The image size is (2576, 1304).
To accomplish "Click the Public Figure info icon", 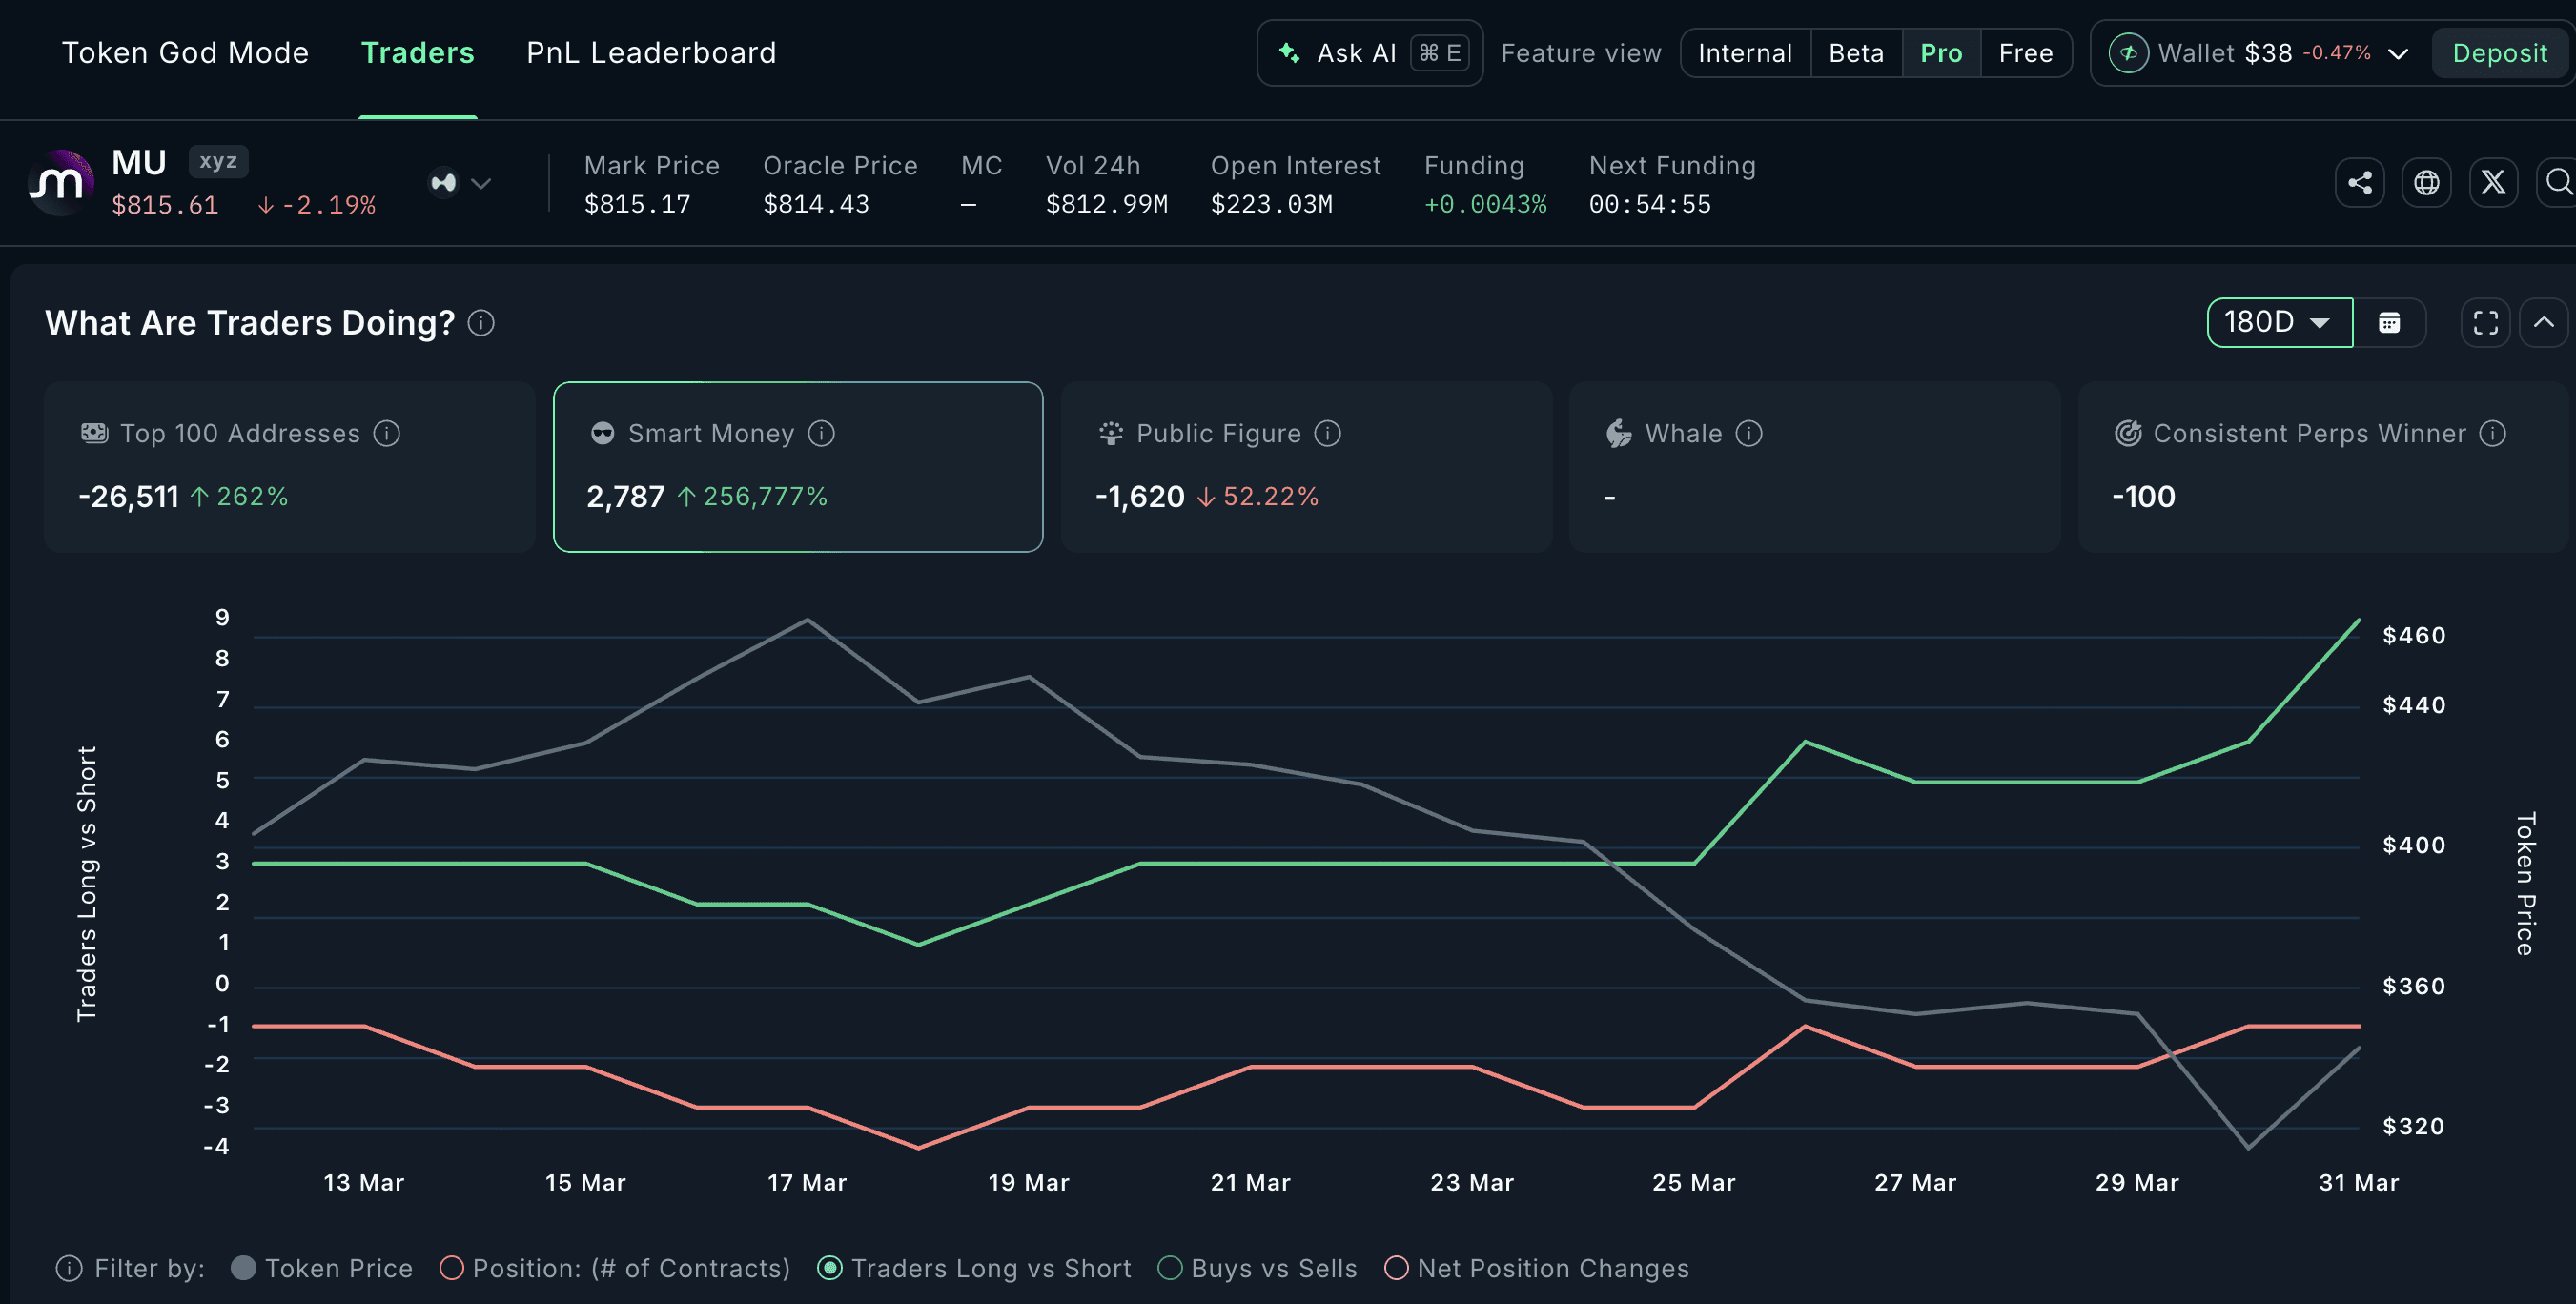I will click(x=1327, y=433).
